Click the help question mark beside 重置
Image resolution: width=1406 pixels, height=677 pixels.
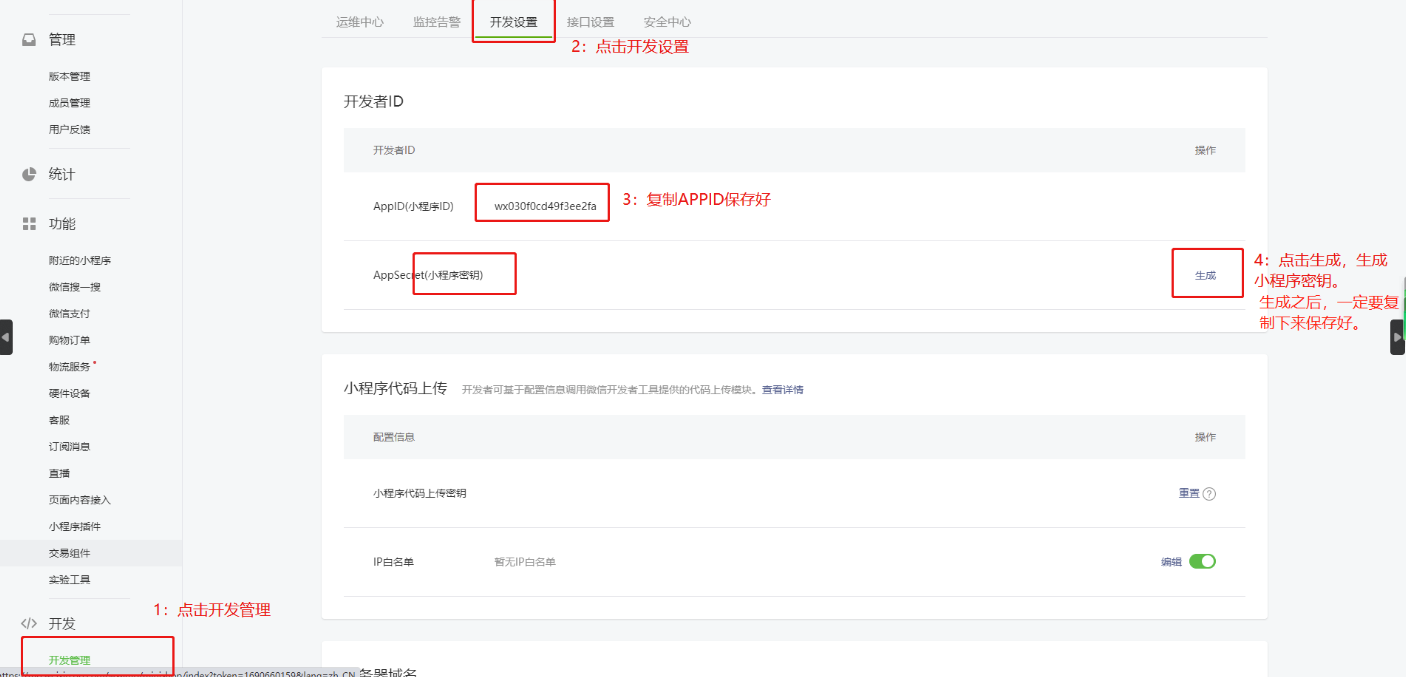(x=1209, y=493)
